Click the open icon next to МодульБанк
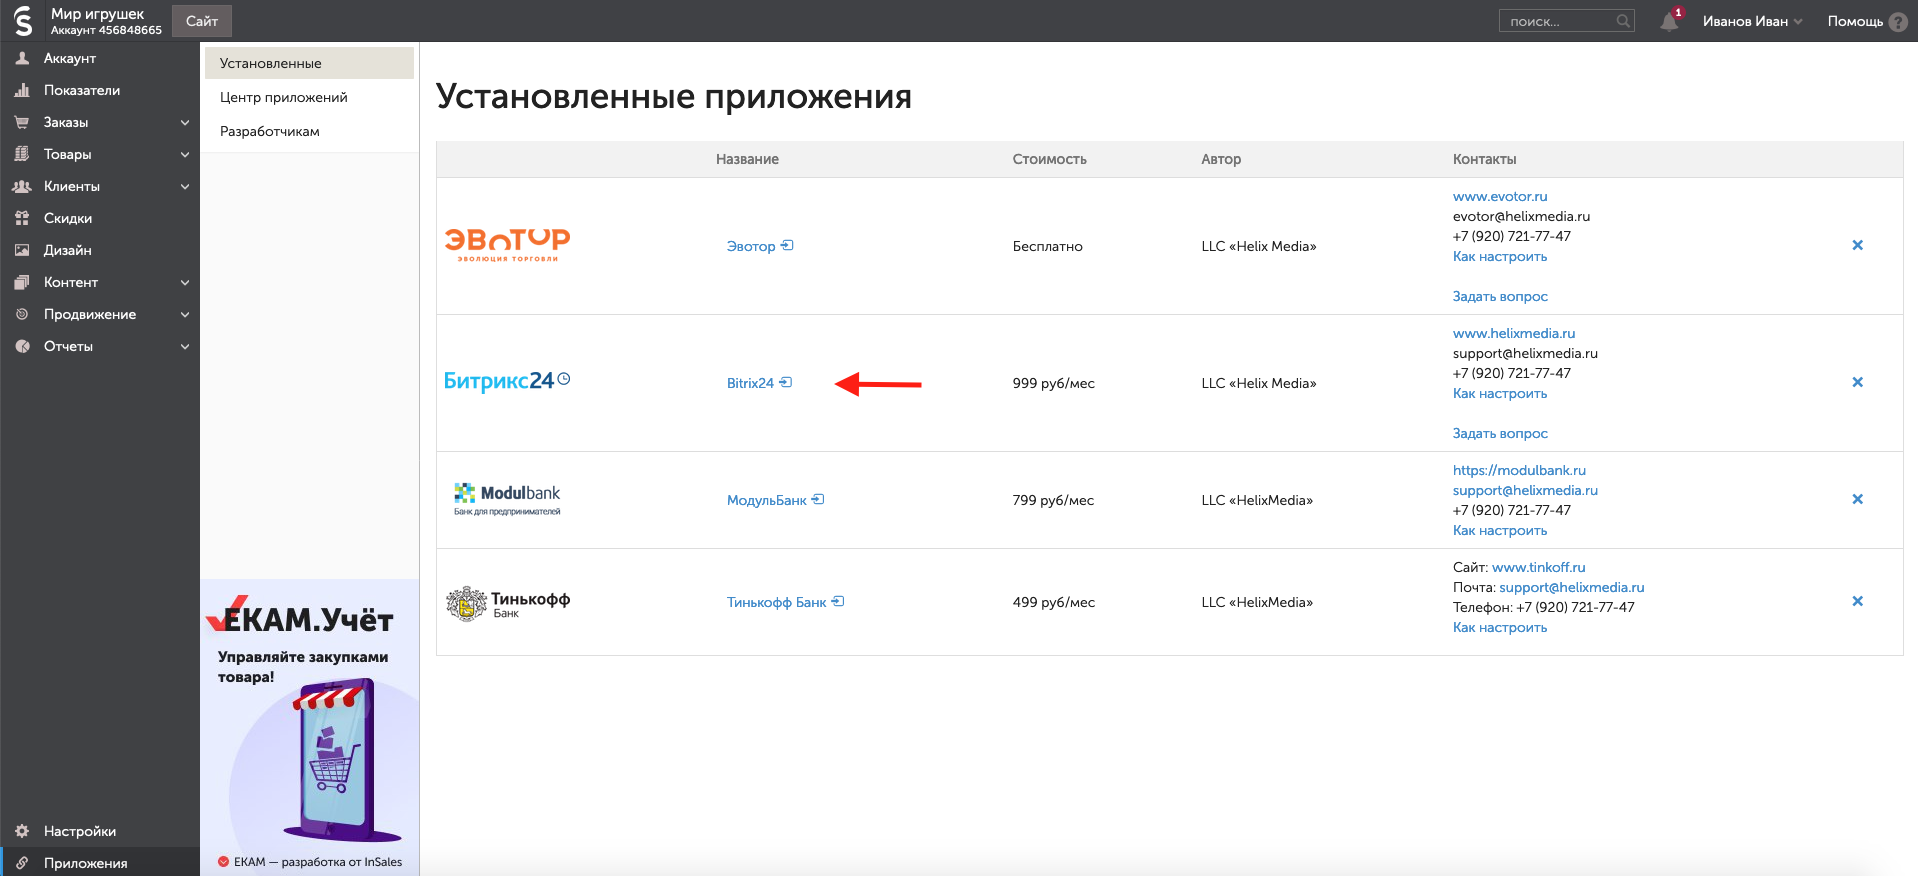The width and height of the screenshot is (1918, 876). [818, 499]
